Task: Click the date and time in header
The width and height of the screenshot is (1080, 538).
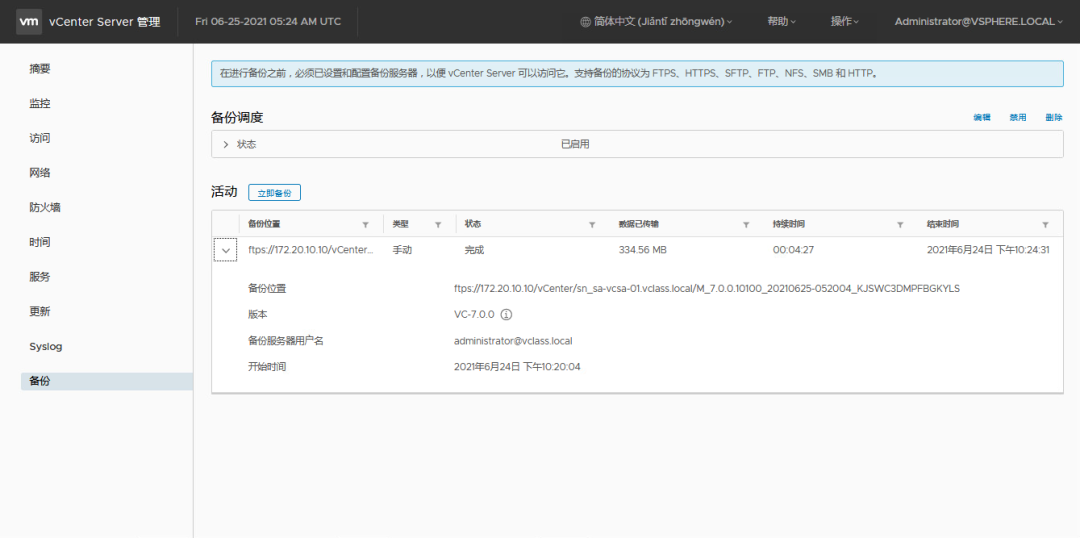Action: (x=268, y=22)
